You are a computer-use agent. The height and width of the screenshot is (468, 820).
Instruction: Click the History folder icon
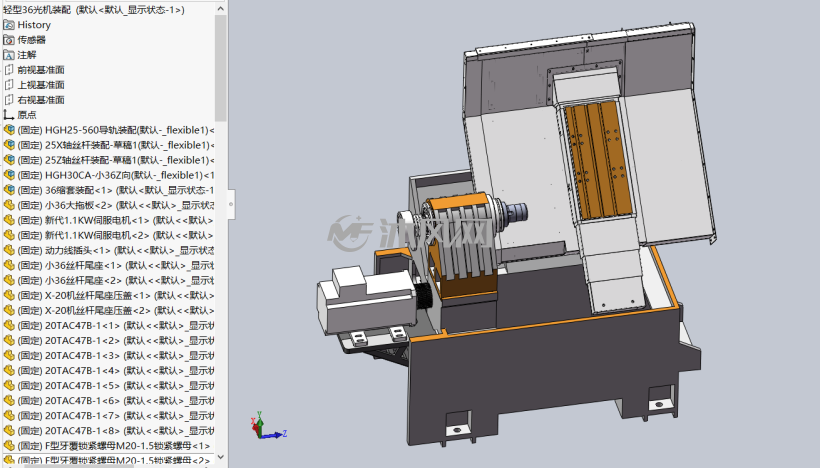pyautogui.click(x=8, y=25)
